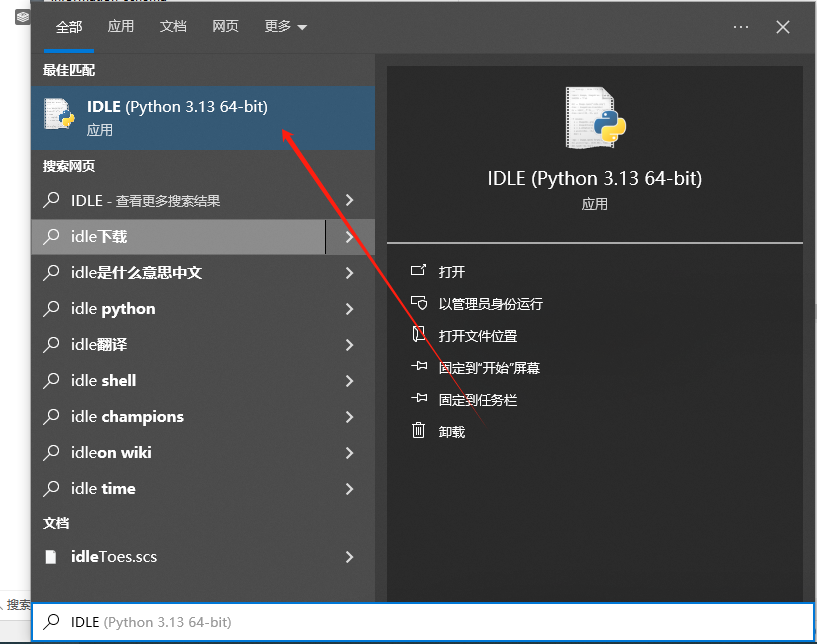Viewport: 817px width, 644px height.
Task: Switch to the 应用 tab
Action: click(x=121, y=26)
